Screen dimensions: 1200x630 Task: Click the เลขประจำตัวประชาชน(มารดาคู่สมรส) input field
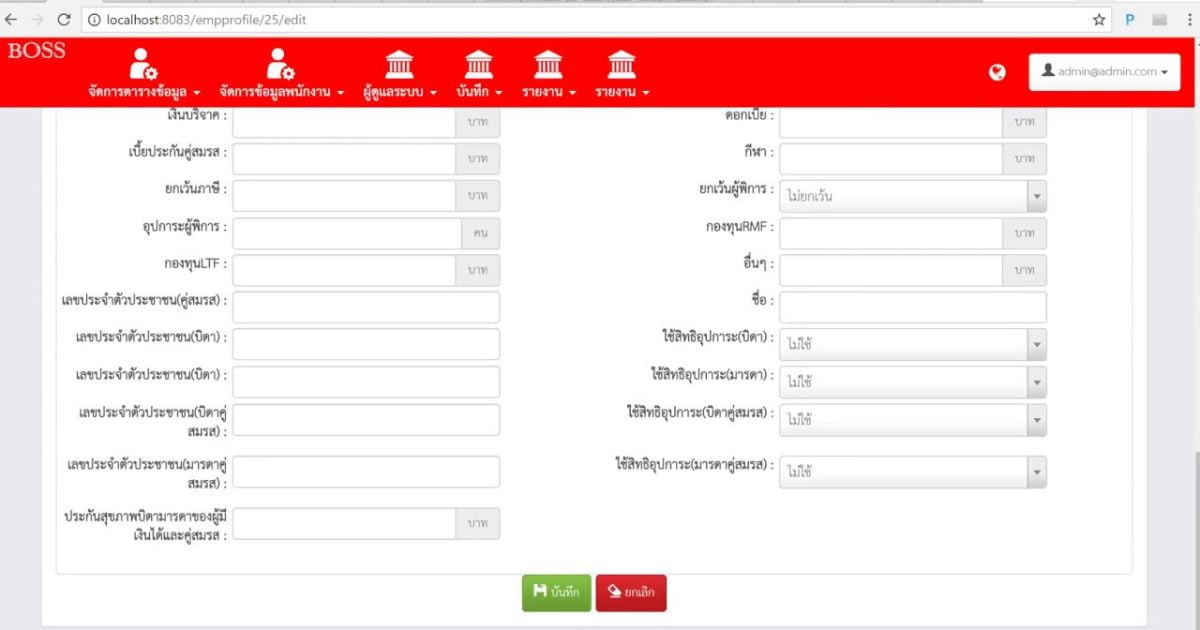tap(366, 472)
